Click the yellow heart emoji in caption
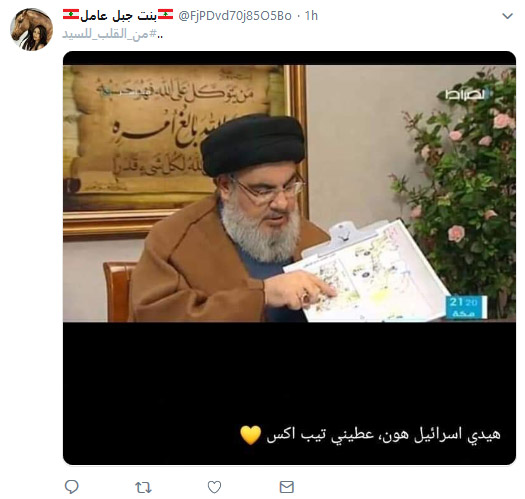This screenshot has height=499, width=525. 250,435
